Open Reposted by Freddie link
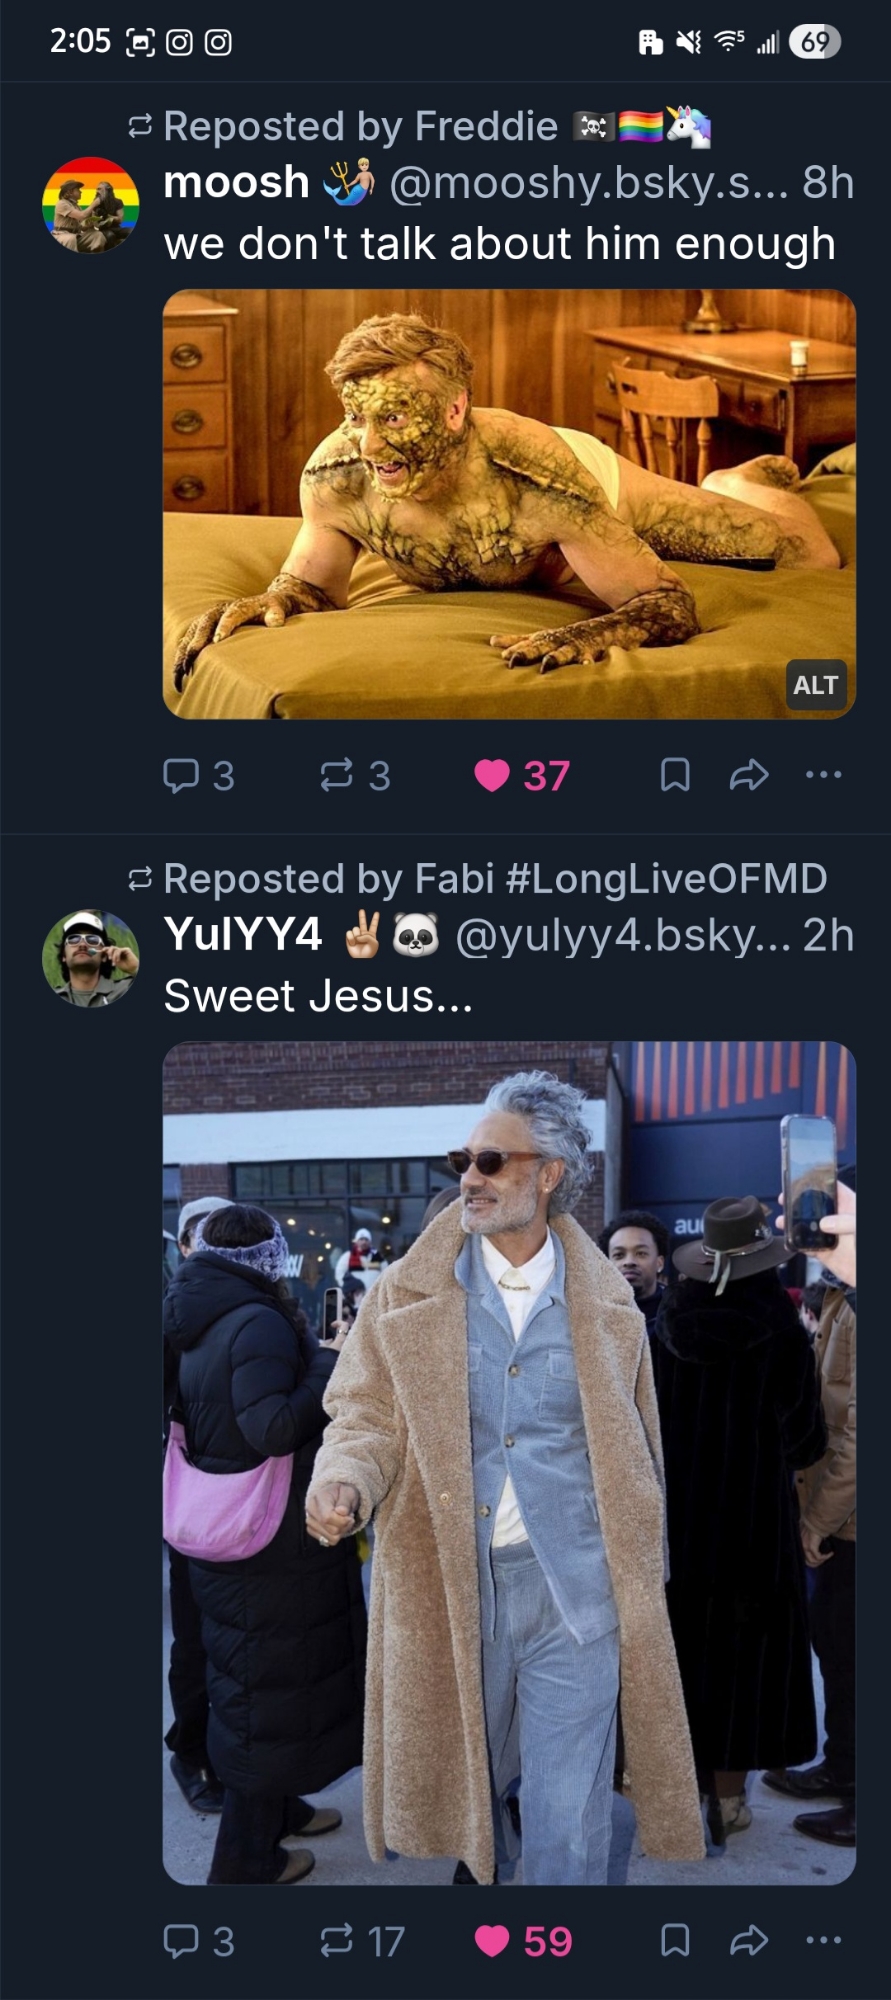 360,127
